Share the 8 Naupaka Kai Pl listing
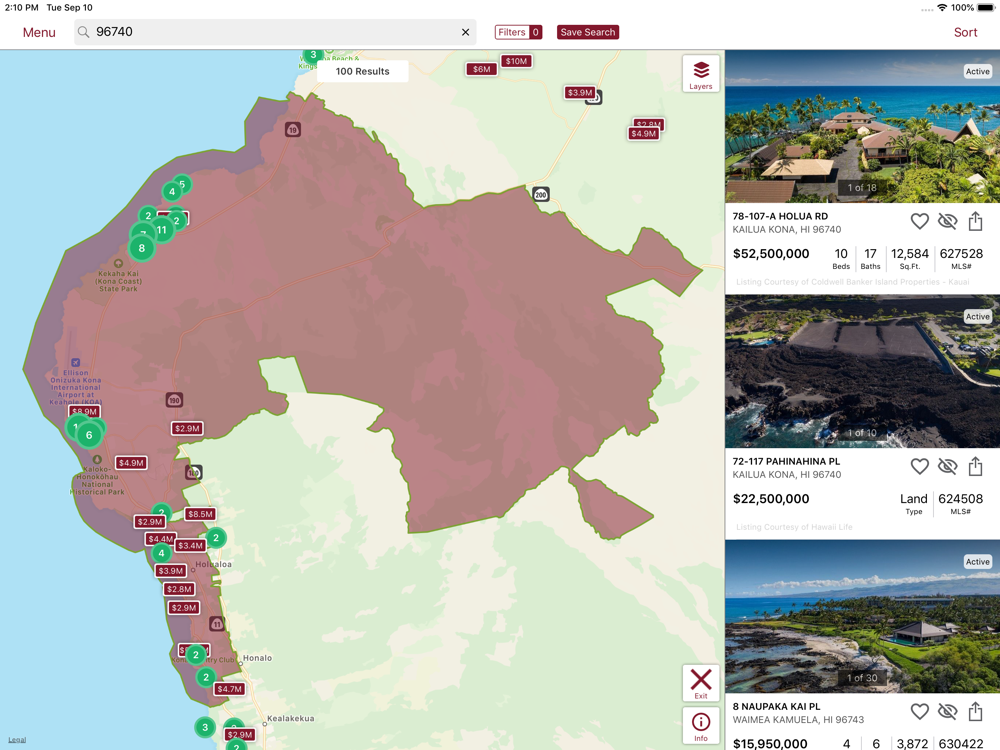The width and height of the screenshot is (1000, 750). (x=975, y=710)
